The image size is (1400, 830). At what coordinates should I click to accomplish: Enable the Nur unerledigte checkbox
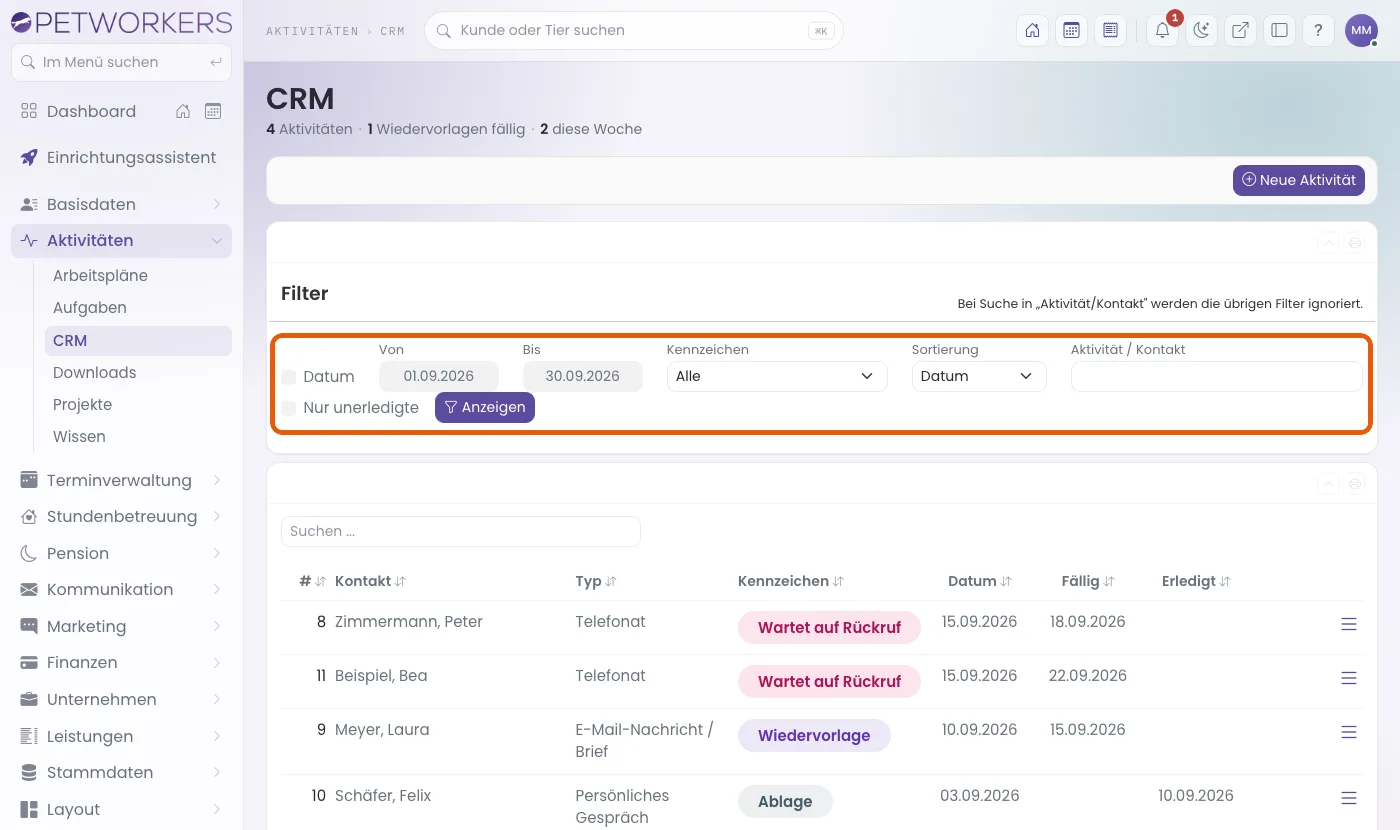click(x=288, y=408)
